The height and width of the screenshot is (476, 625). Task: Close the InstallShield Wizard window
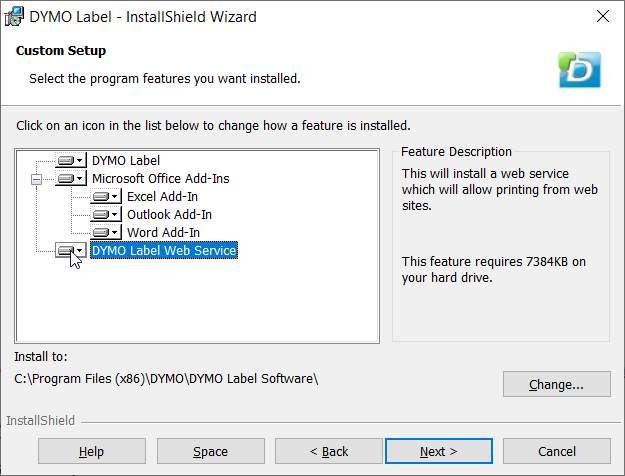pos(603,16)
